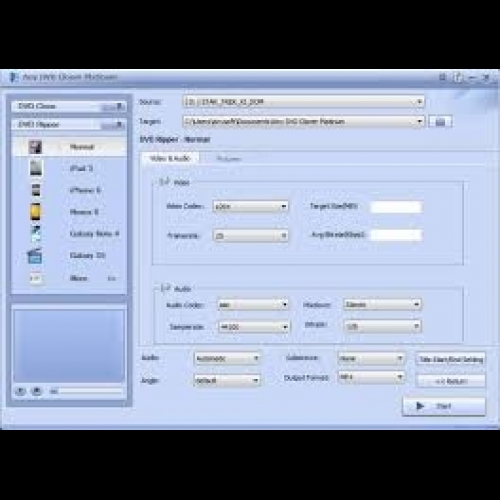Choose the Galaxy Note 4 icon
500x500 pixels.
coord(36,234)
